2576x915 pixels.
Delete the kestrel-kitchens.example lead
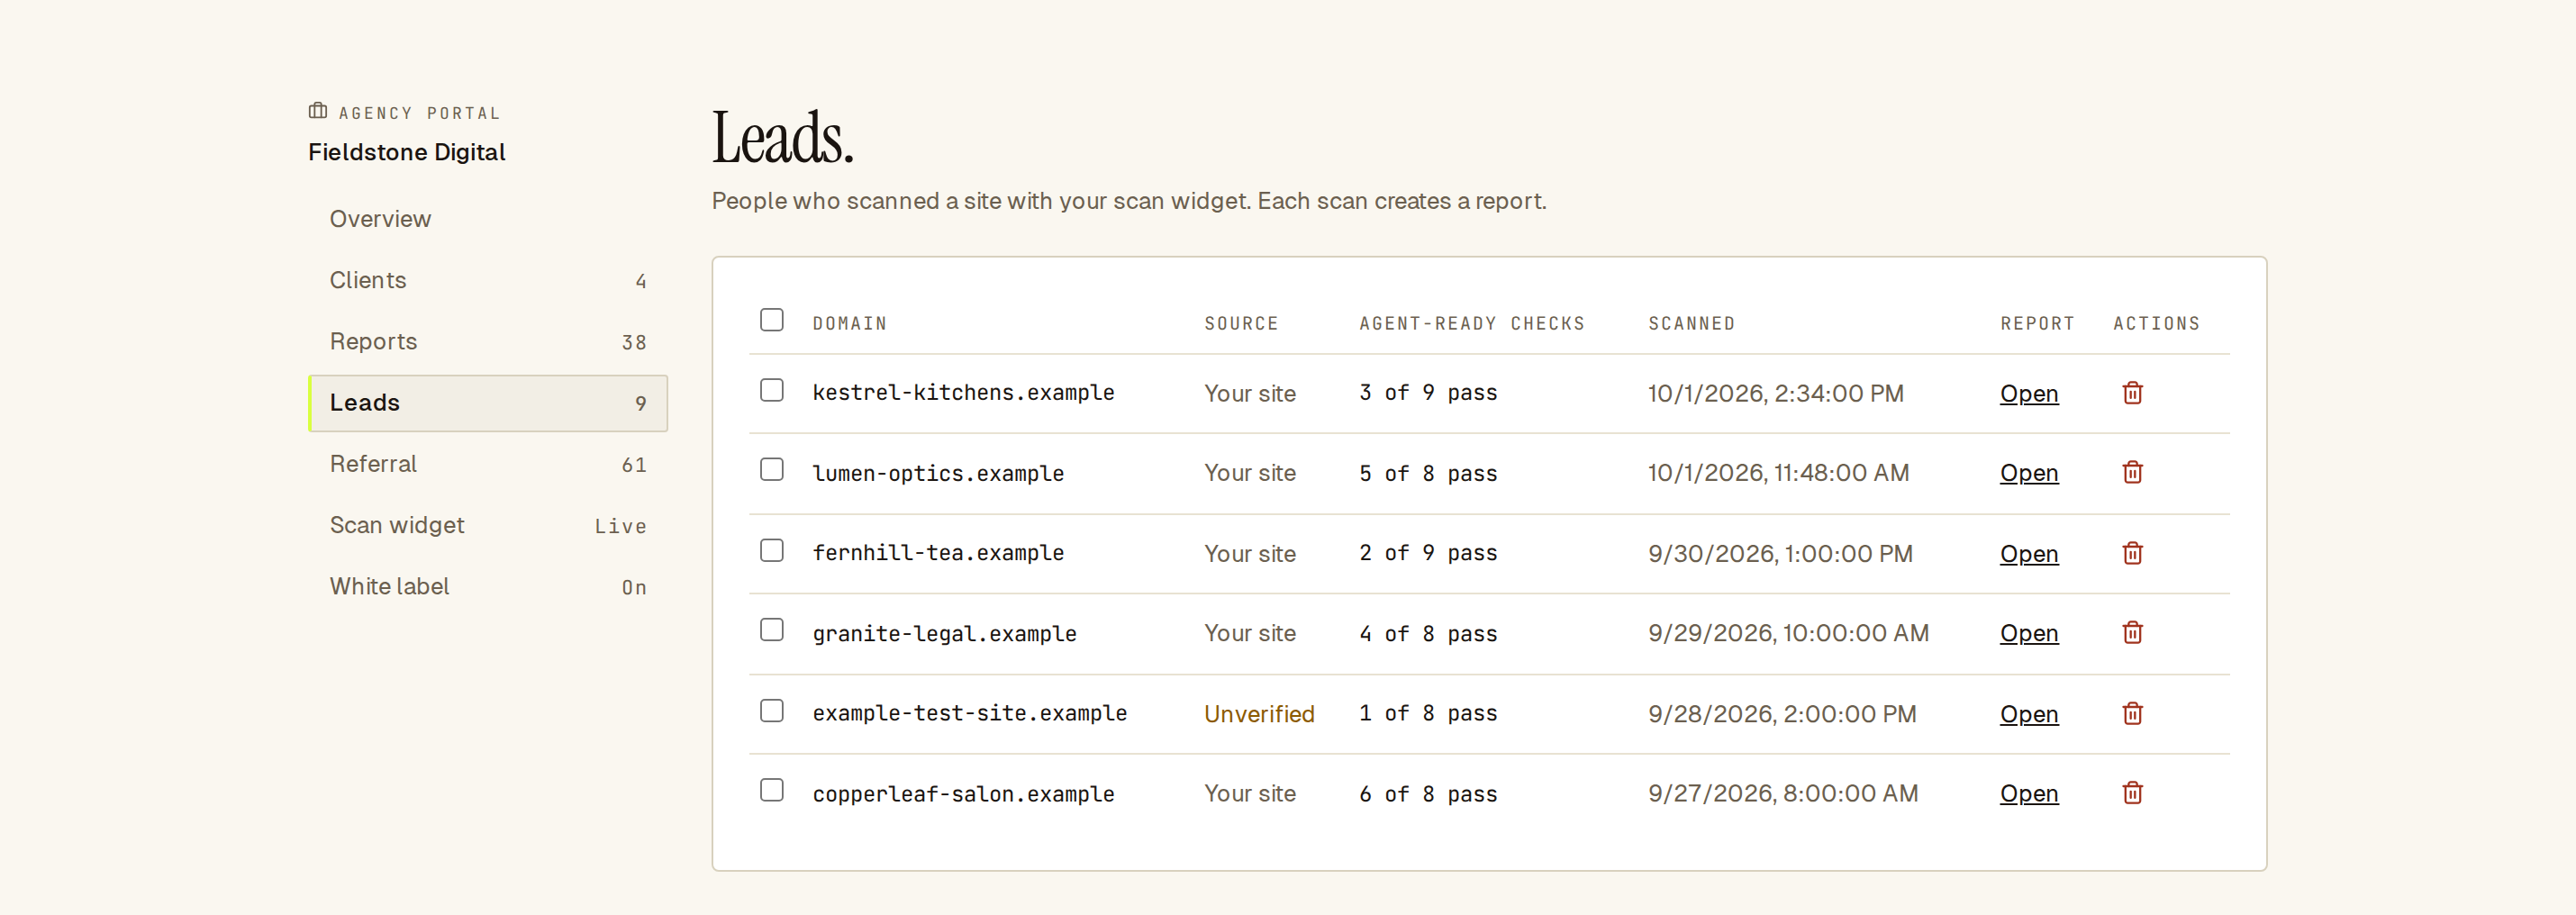pos(2132,393)
